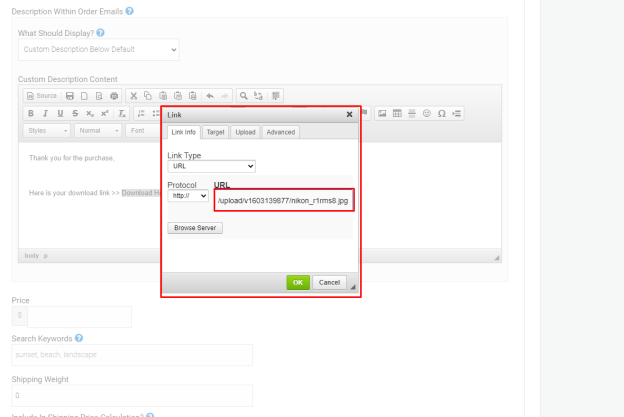Click the Copy icon
Screen dimensions: 624x417
(148, 96)
